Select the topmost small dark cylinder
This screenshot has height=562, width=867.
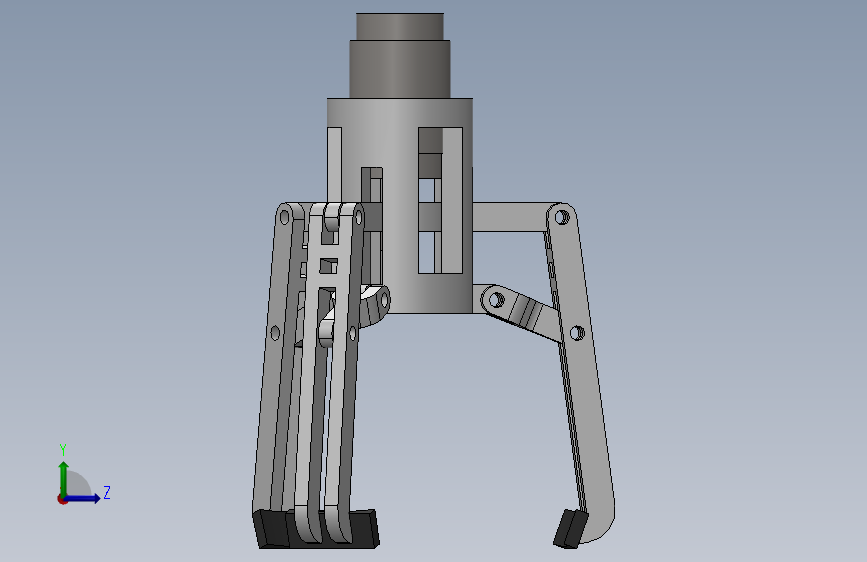tap(400, 27)
